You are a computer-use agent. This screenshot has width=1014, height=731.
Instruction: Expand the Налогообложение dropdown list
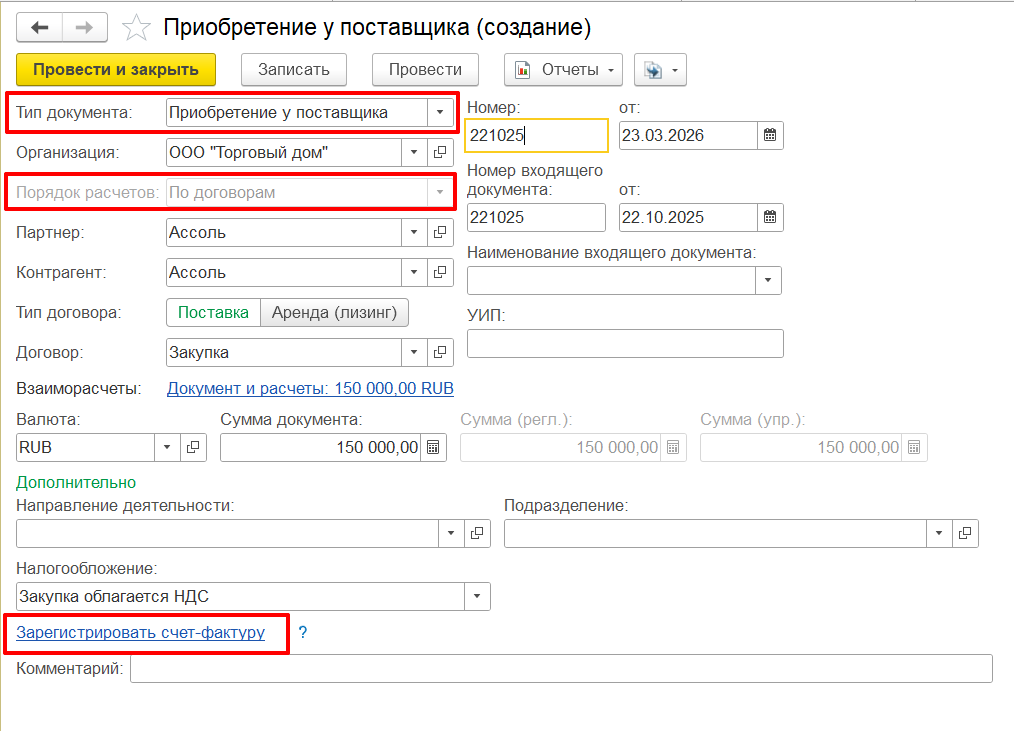pos(477,597)
